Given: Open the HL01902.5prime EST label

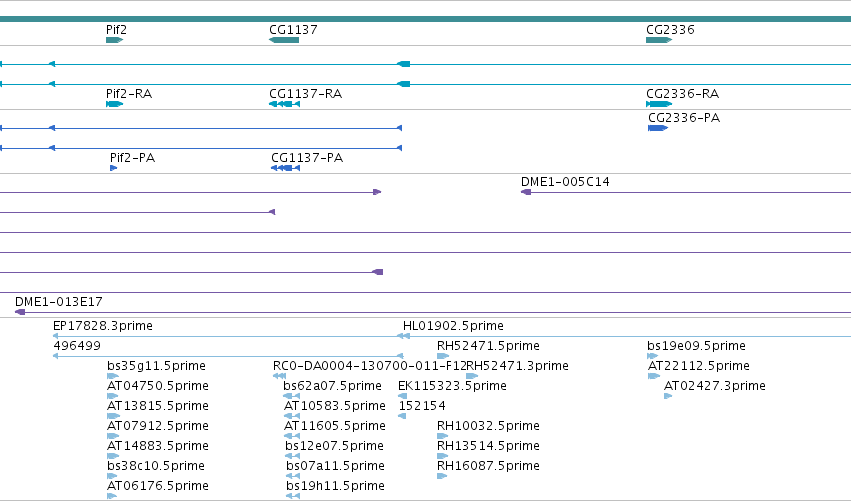Looking at the screenshot, I should [453, 326].
